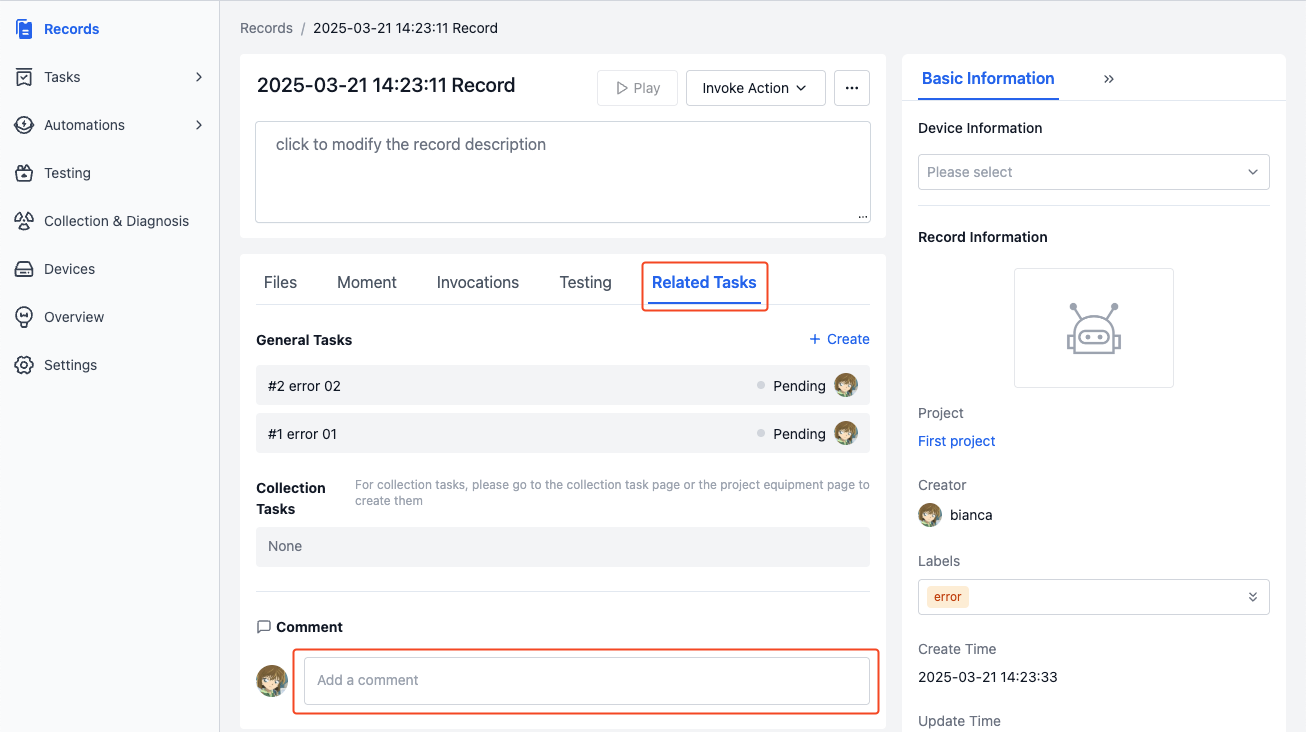This screenshot has height=732, width=1306.
Task: Click the creator name bianca
Action: (971, 515)
